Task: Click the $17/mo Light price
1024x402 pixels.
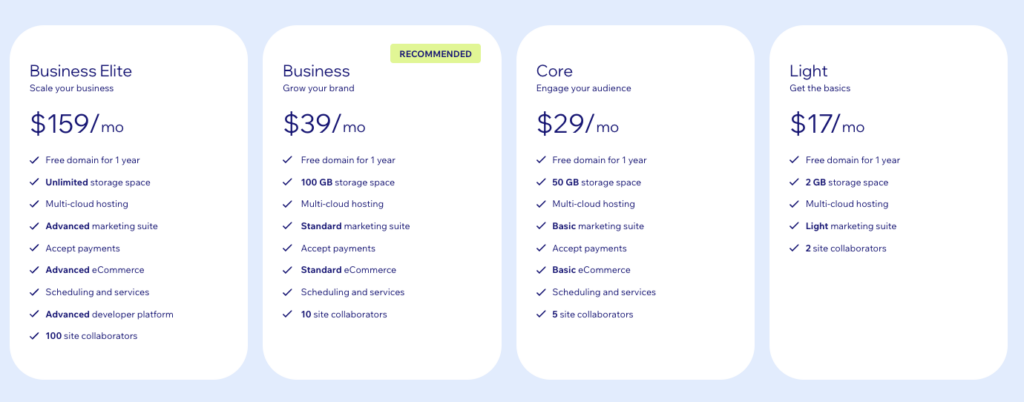Action: tap(827, 124)
